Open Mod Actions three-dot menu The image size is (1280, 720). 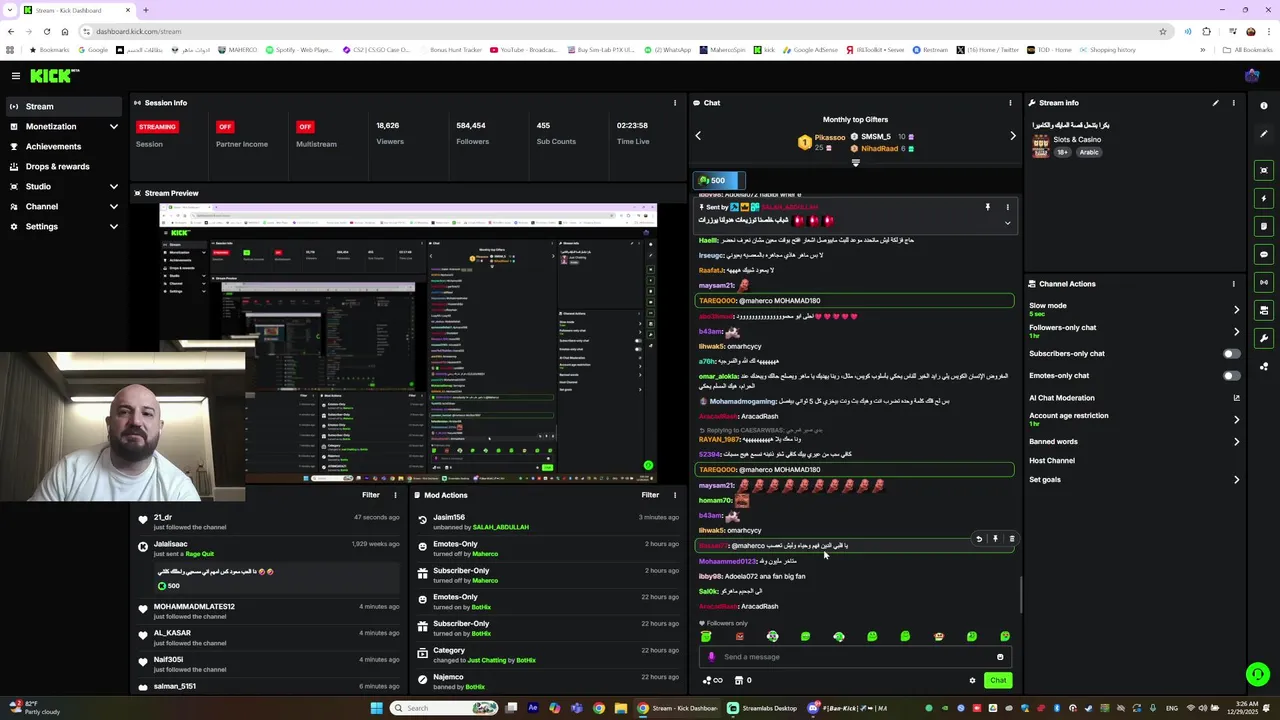[x=675, y=495]
